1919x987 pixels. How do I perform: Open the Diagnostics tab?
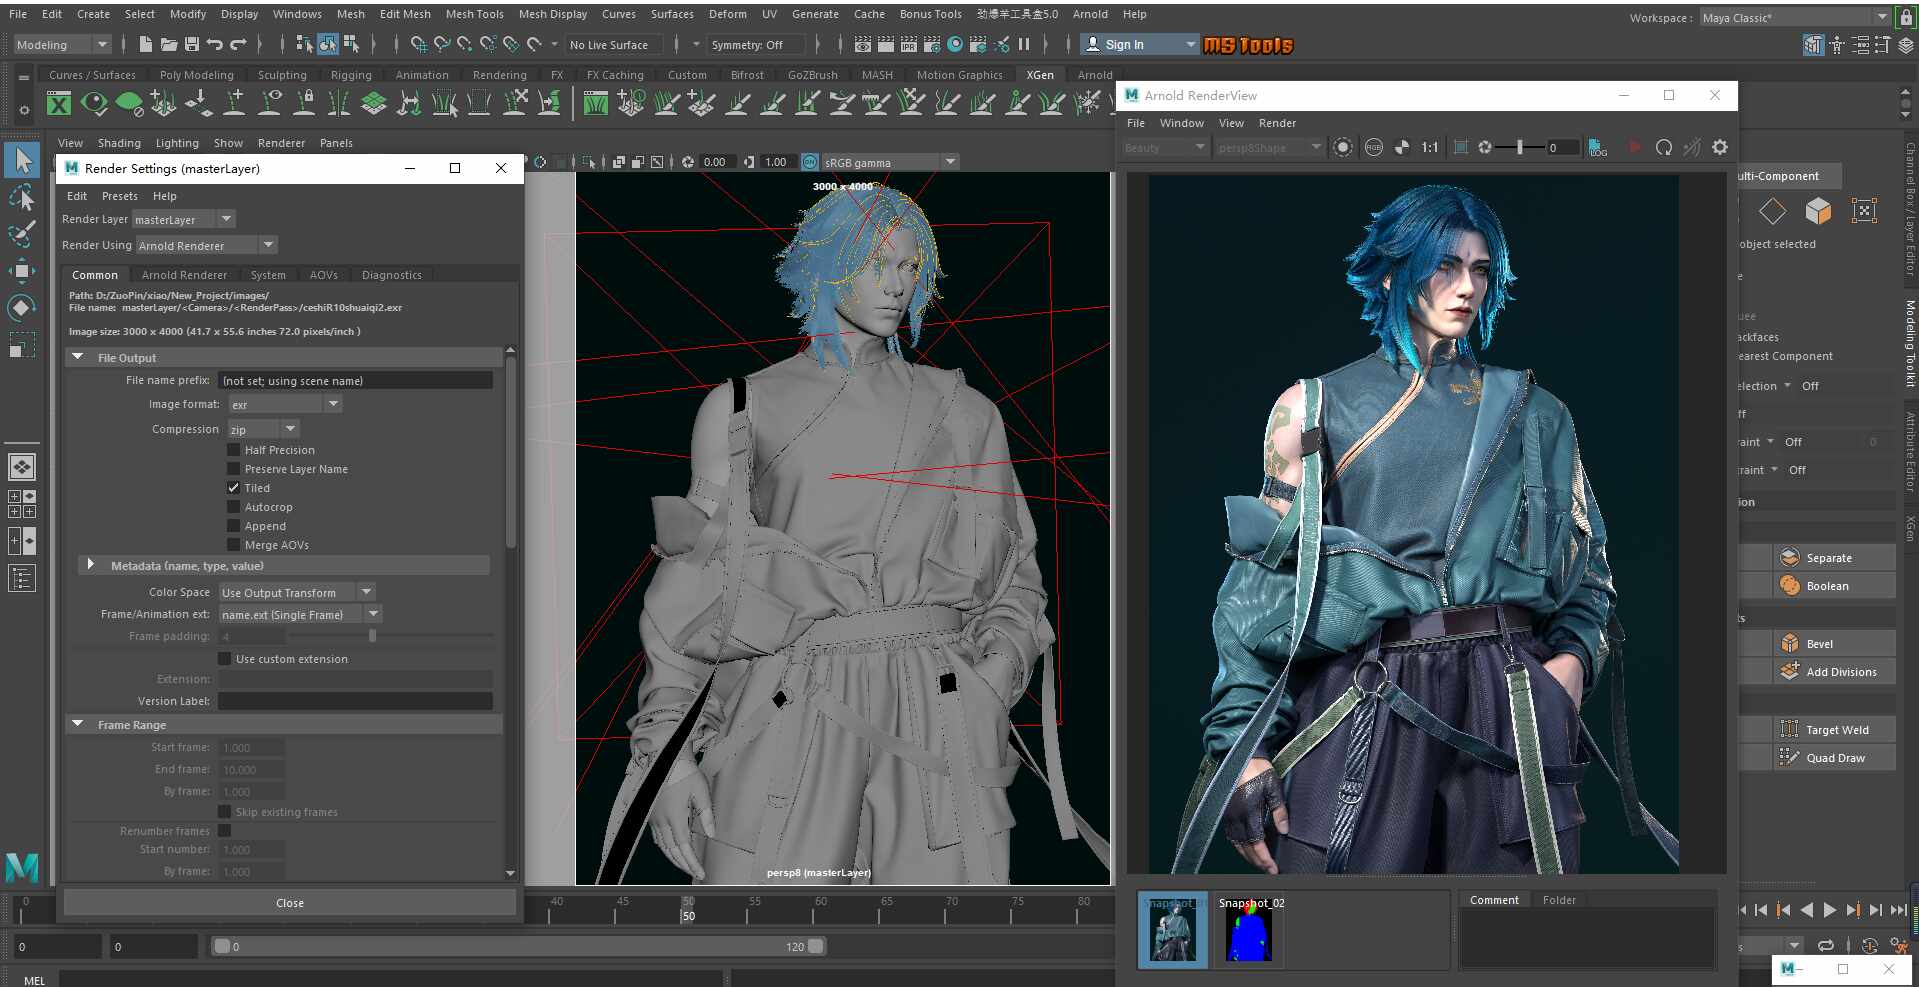point(391,275)
